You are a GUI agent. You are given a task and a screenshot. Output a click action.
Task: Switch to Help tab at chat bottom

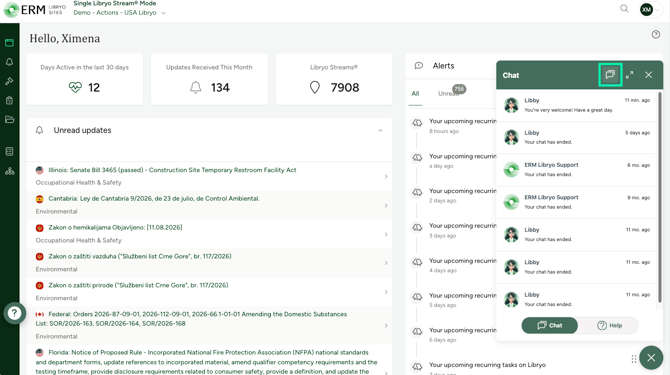coord(609,325)
